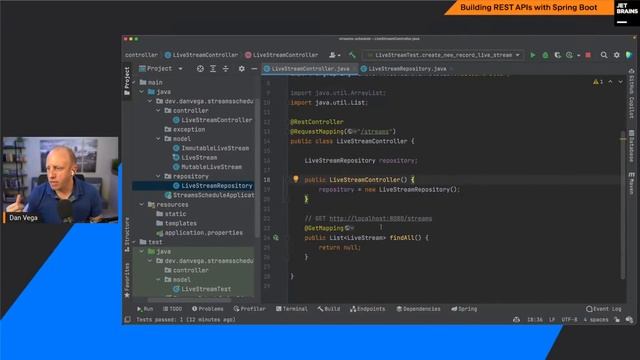This screenshot has height=360, width=640.
Task: Open Problems tool window tab
Action: tap(207, 309)
